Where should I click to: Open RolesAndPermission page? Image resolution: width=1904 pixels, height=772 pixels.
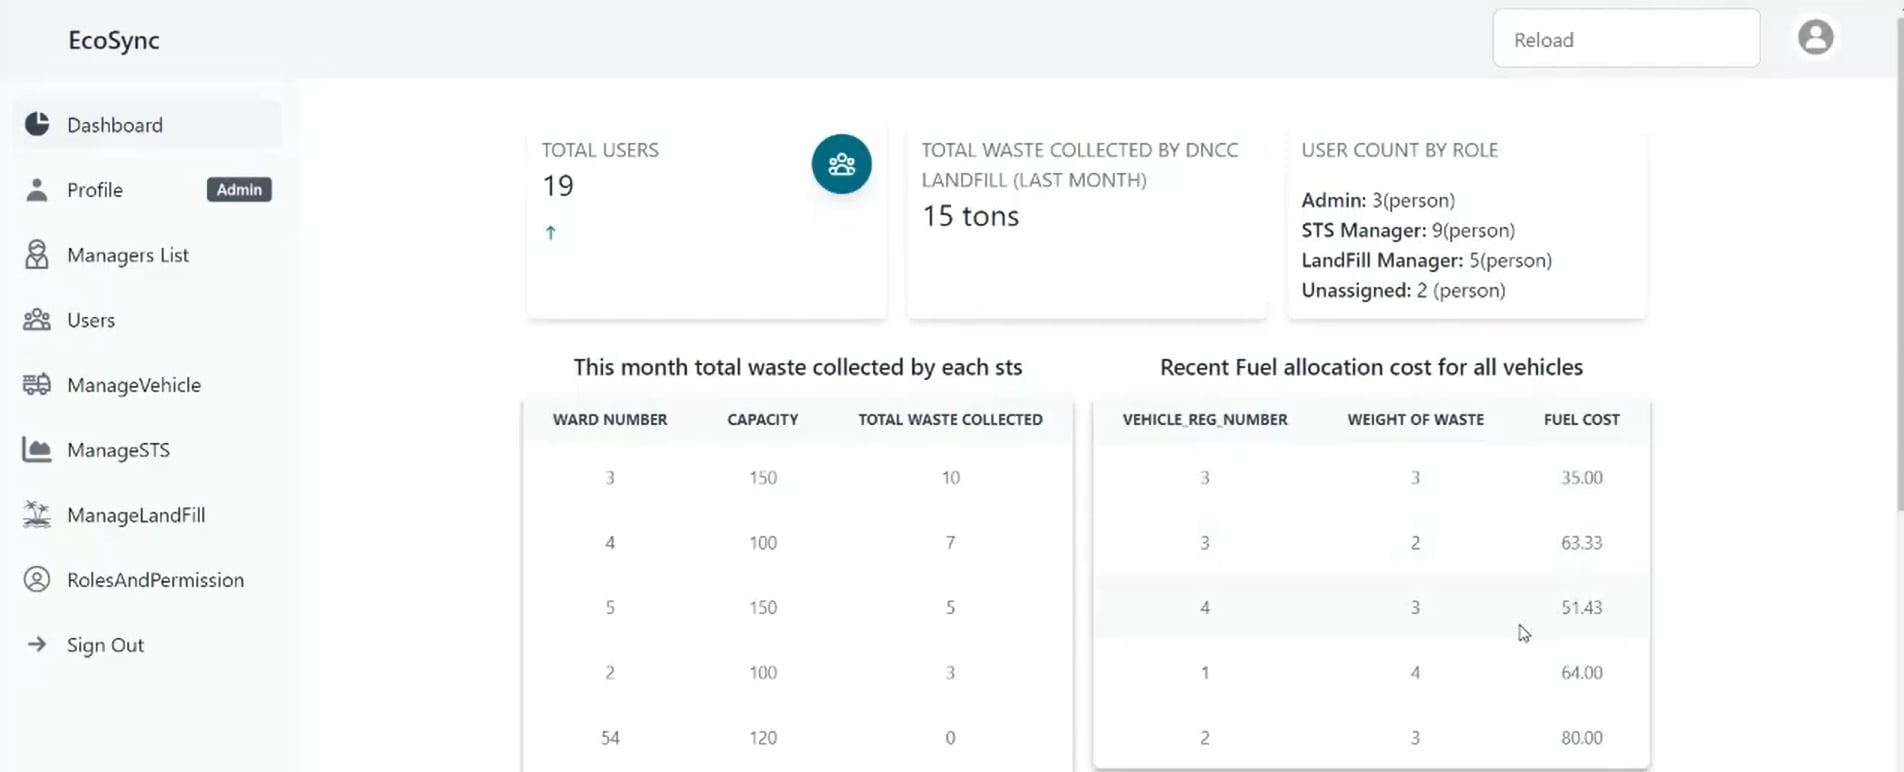point(147,579)
